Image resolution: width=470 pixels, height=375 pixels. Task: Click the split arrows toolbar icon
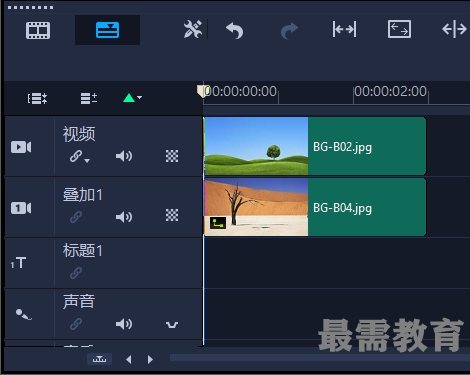point(454,29)
